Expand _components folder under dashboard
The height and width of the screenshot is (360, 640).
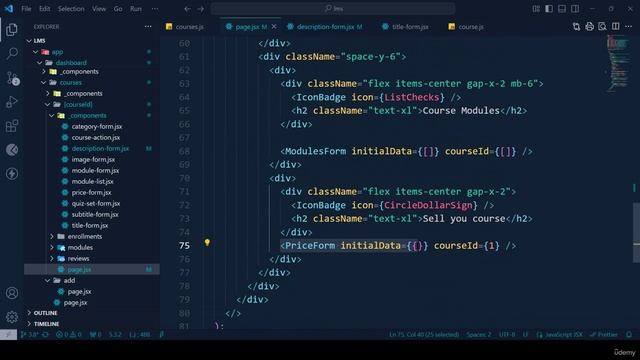pos(44,72)
